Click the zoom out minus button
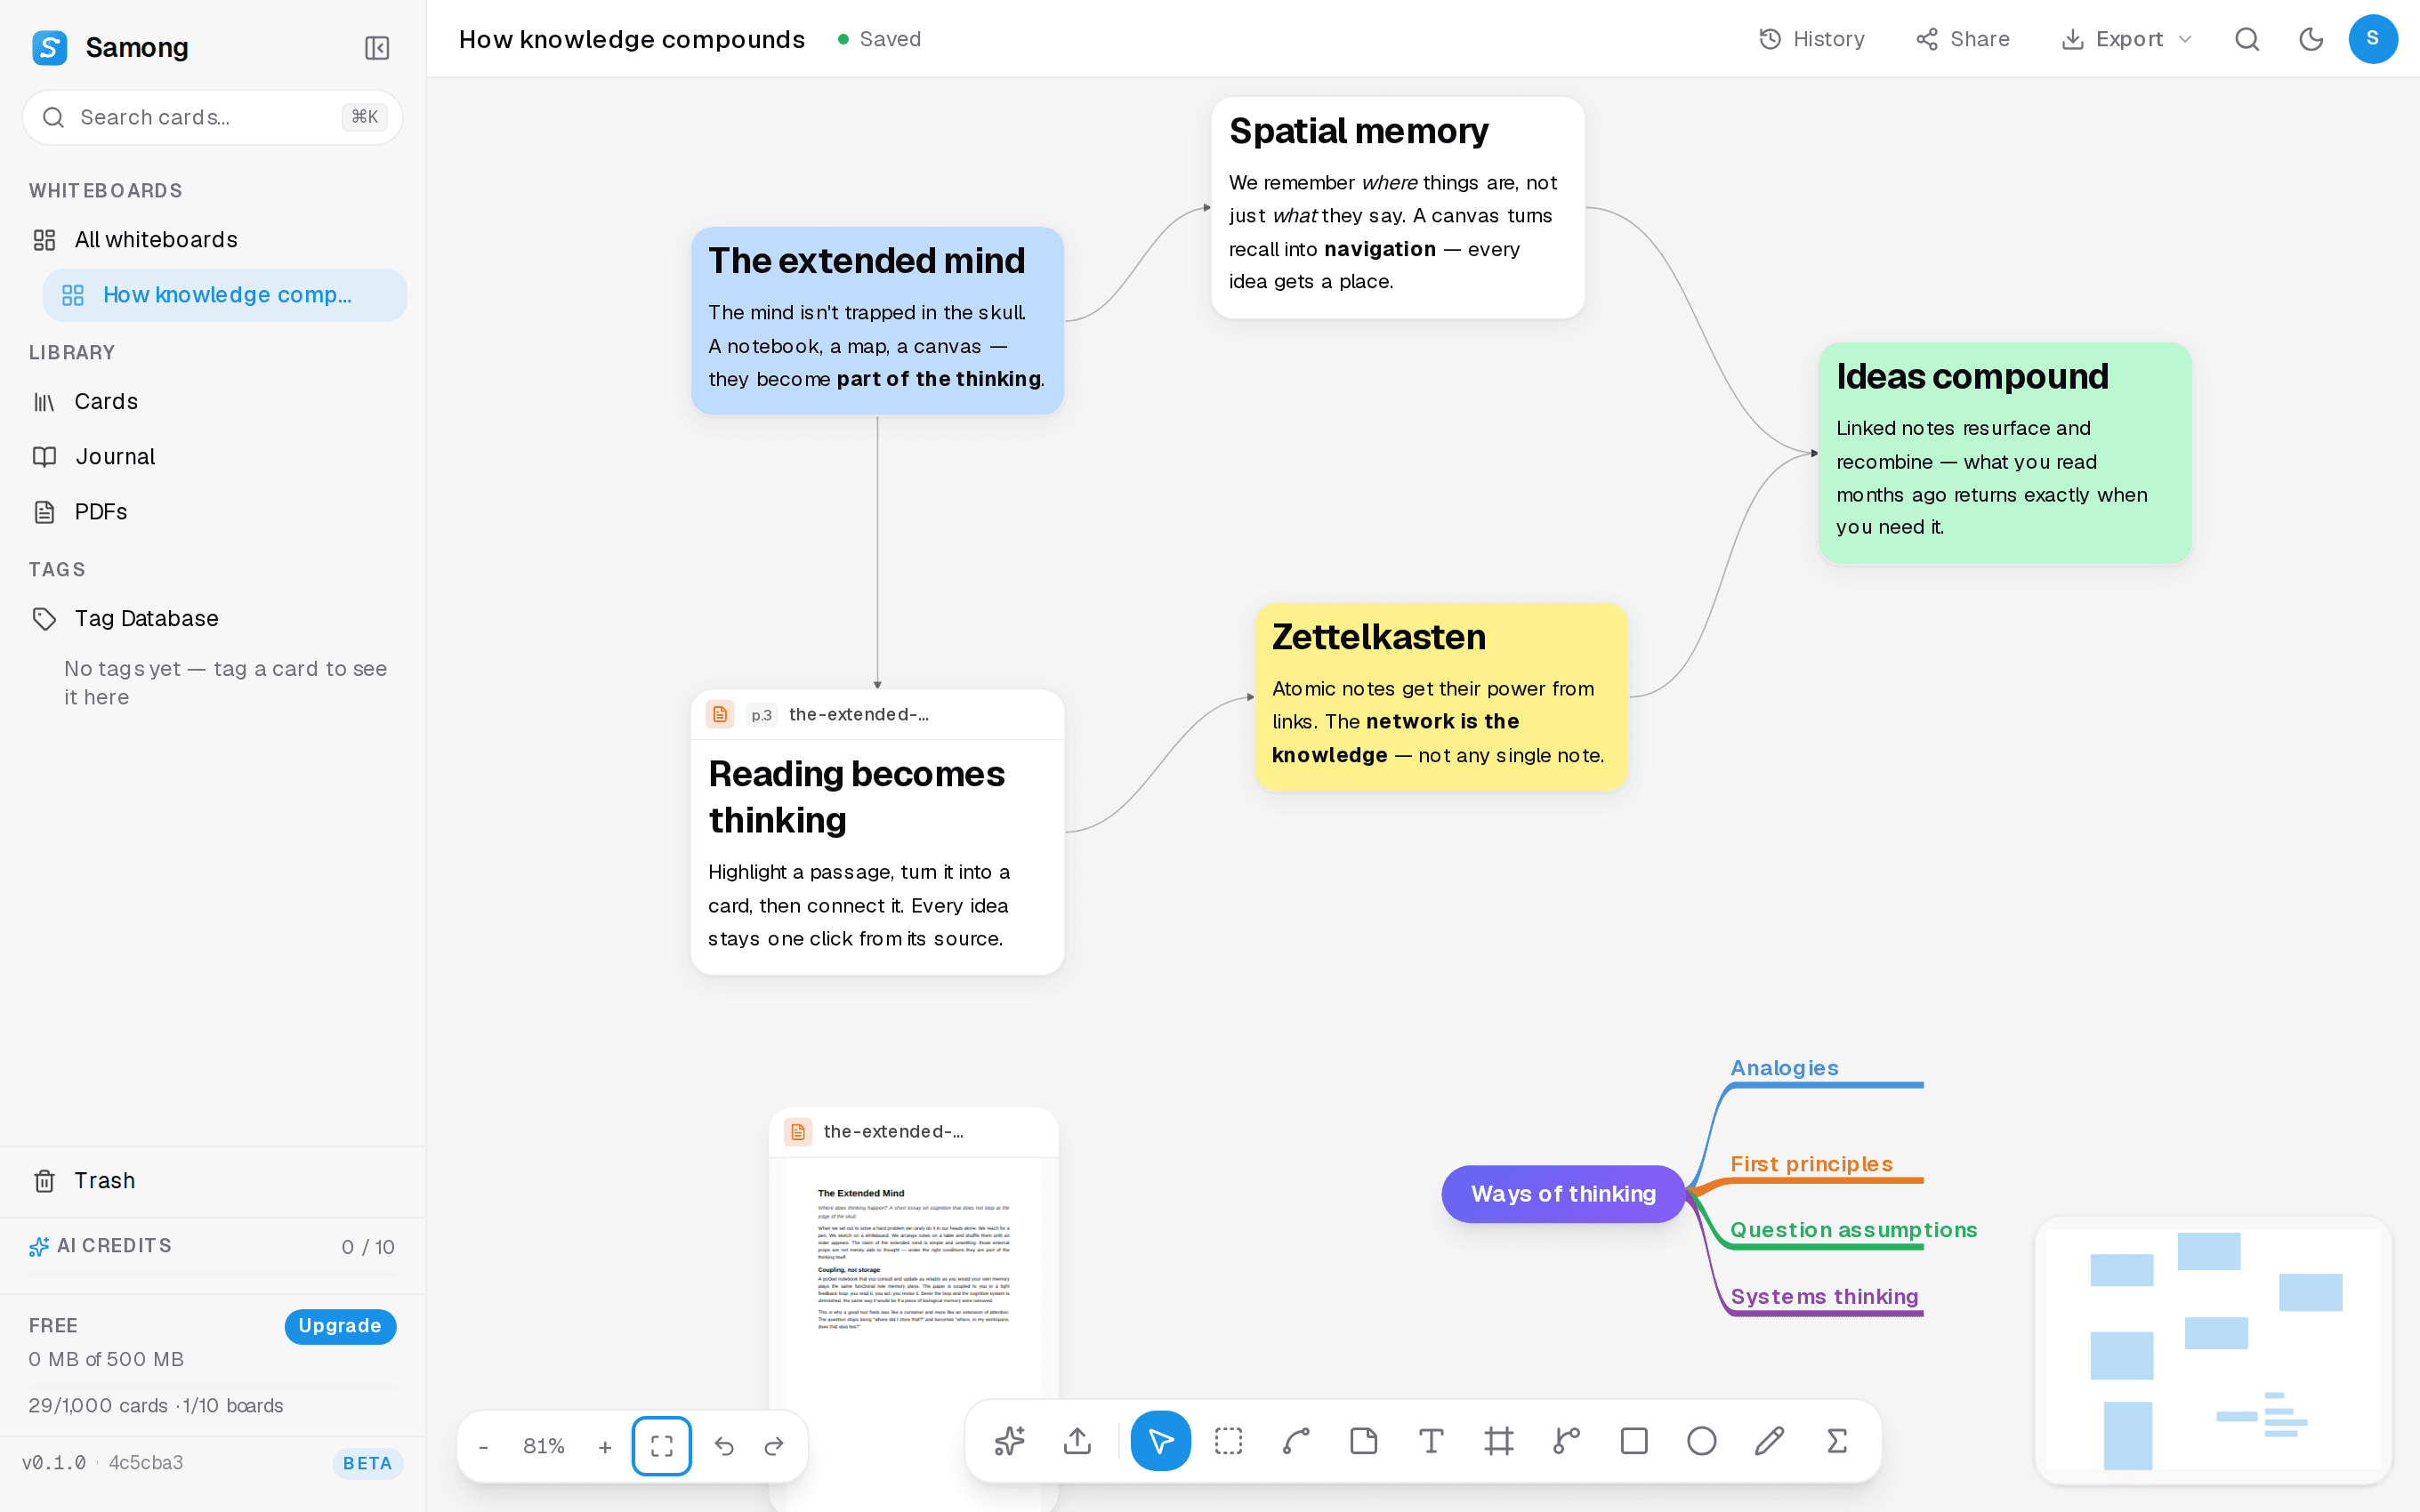The height and width of the screenshot is (1512, 2420). click(x=484, y=1446)
